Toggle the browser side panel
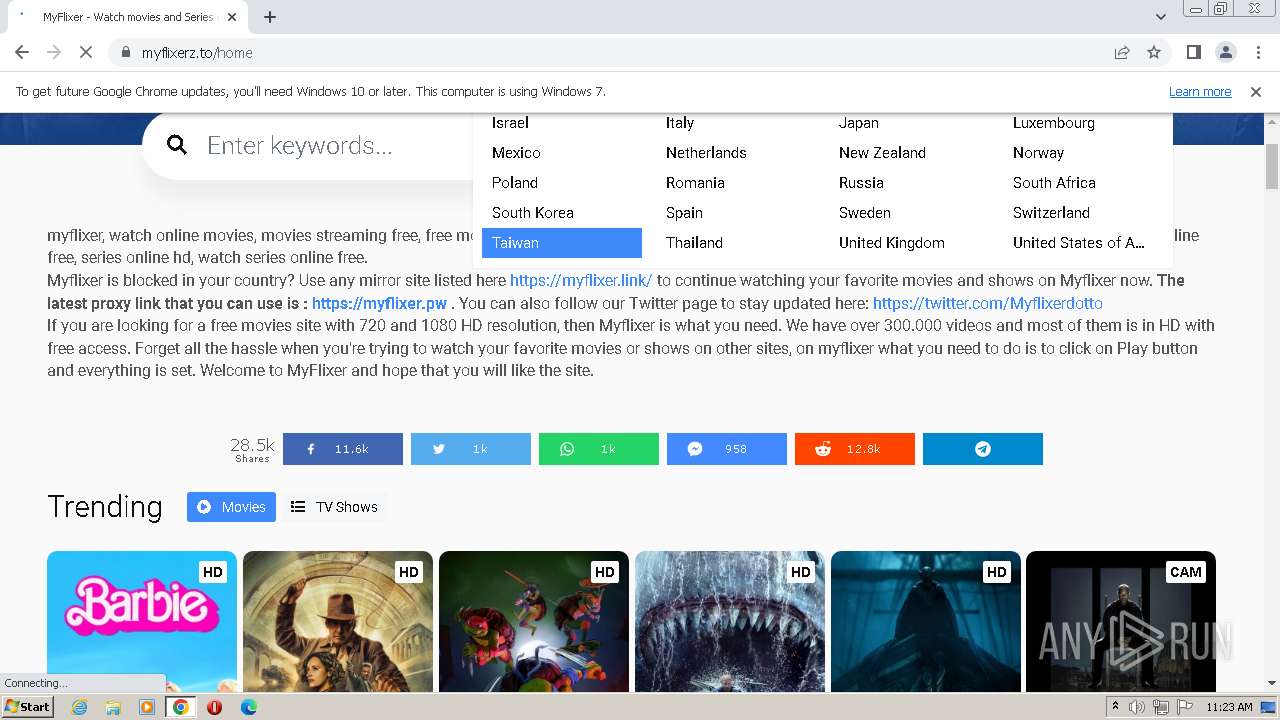 coord(1194,52)
